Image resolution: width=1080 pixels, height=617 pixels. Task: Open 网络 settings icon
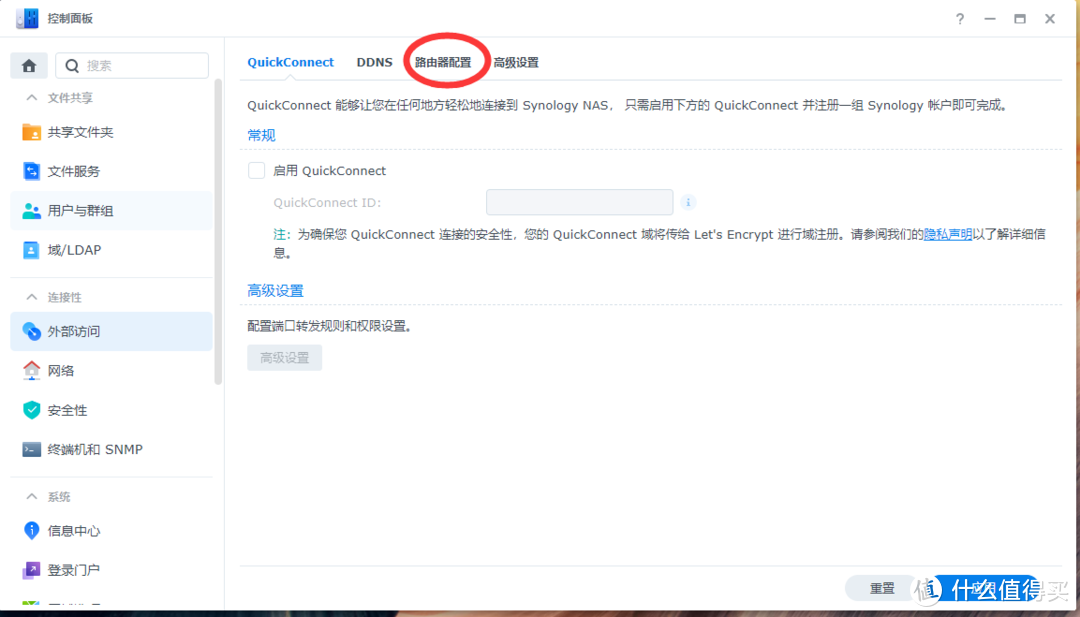32,370
